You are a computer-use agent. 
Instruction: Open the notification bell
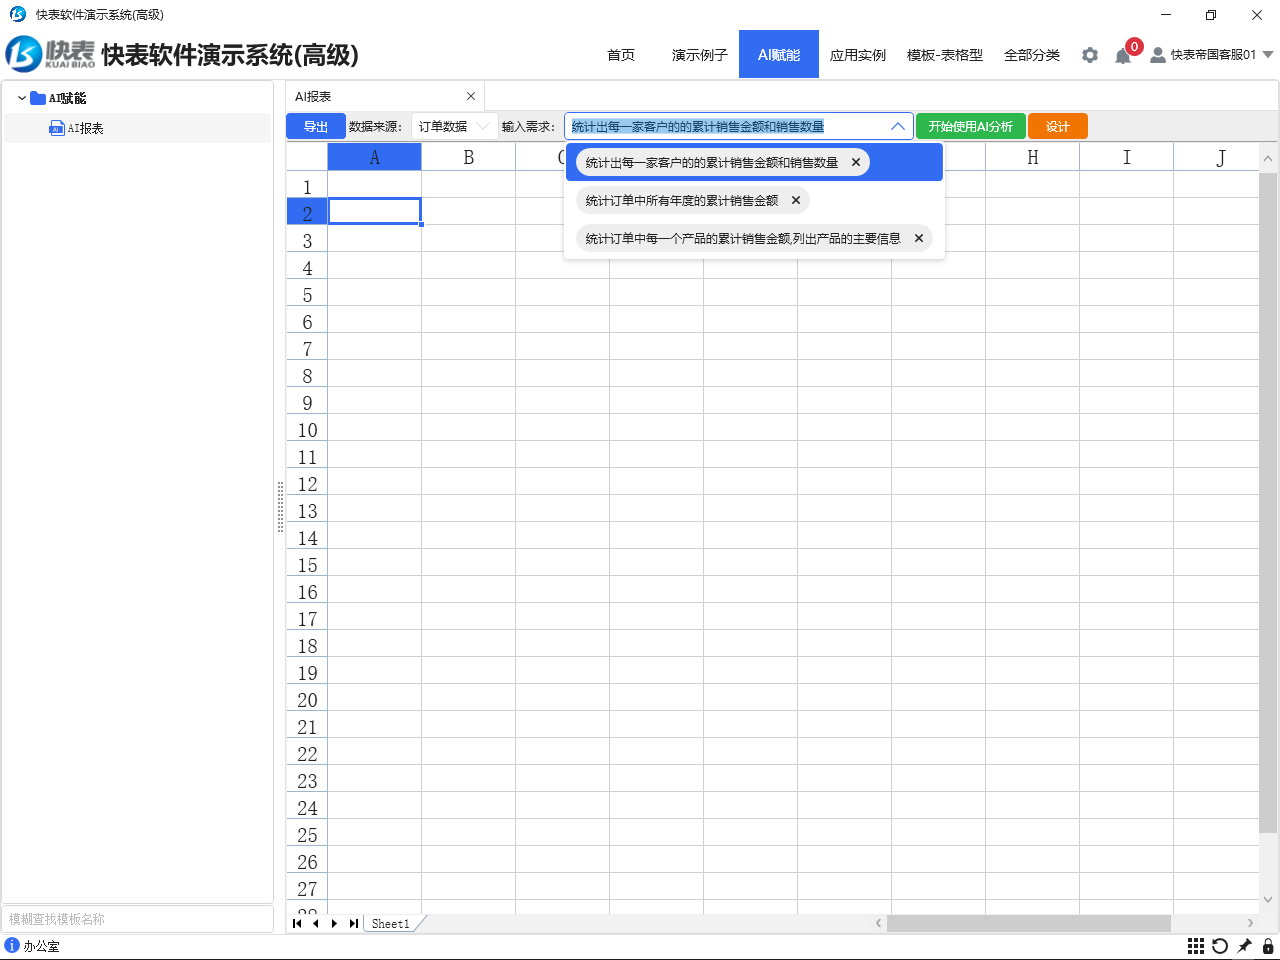[1123, 56]
